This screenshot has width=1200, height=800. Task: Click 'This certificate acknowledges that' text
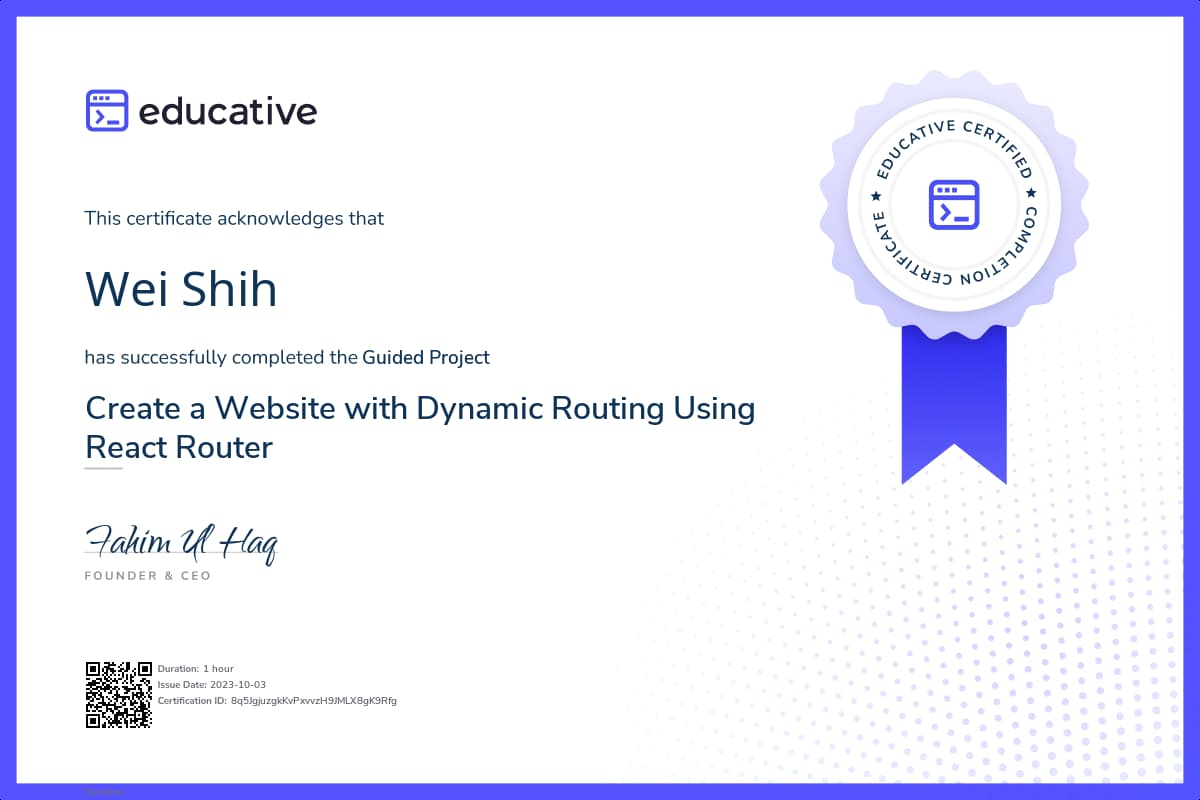(x=234, y=218)
